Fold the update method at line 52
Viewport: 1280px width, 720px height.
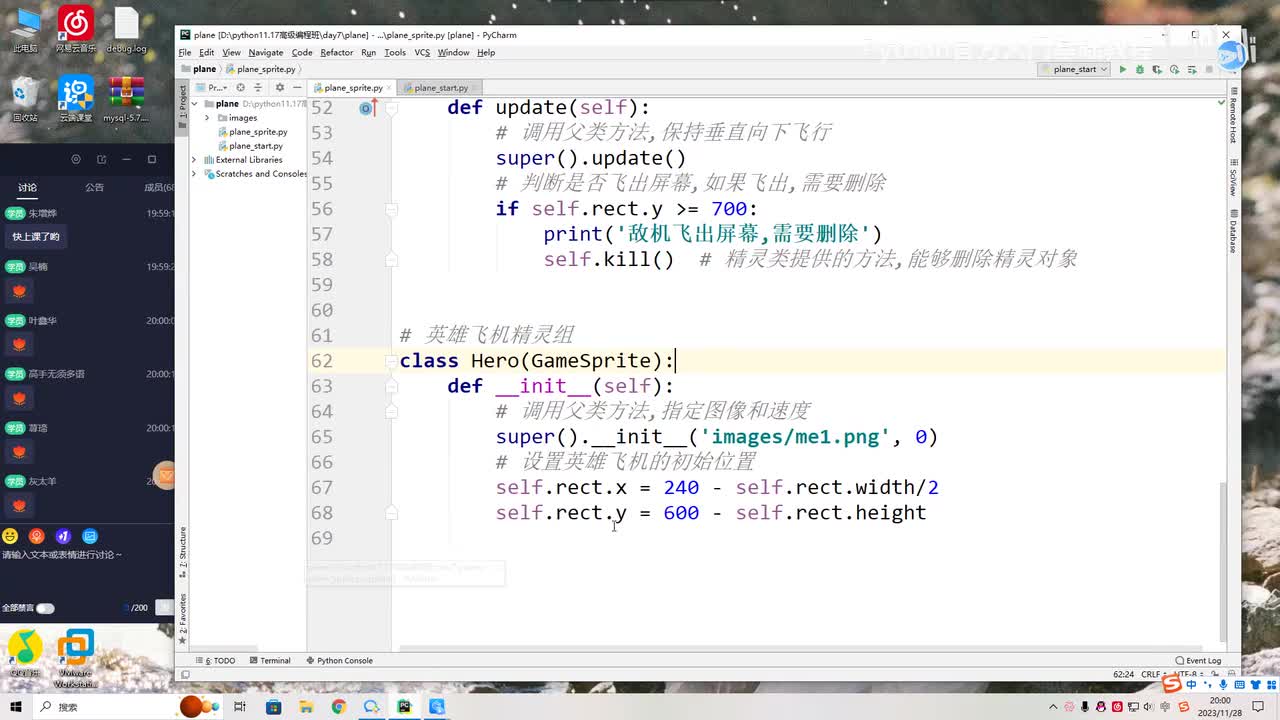point(391,108)
